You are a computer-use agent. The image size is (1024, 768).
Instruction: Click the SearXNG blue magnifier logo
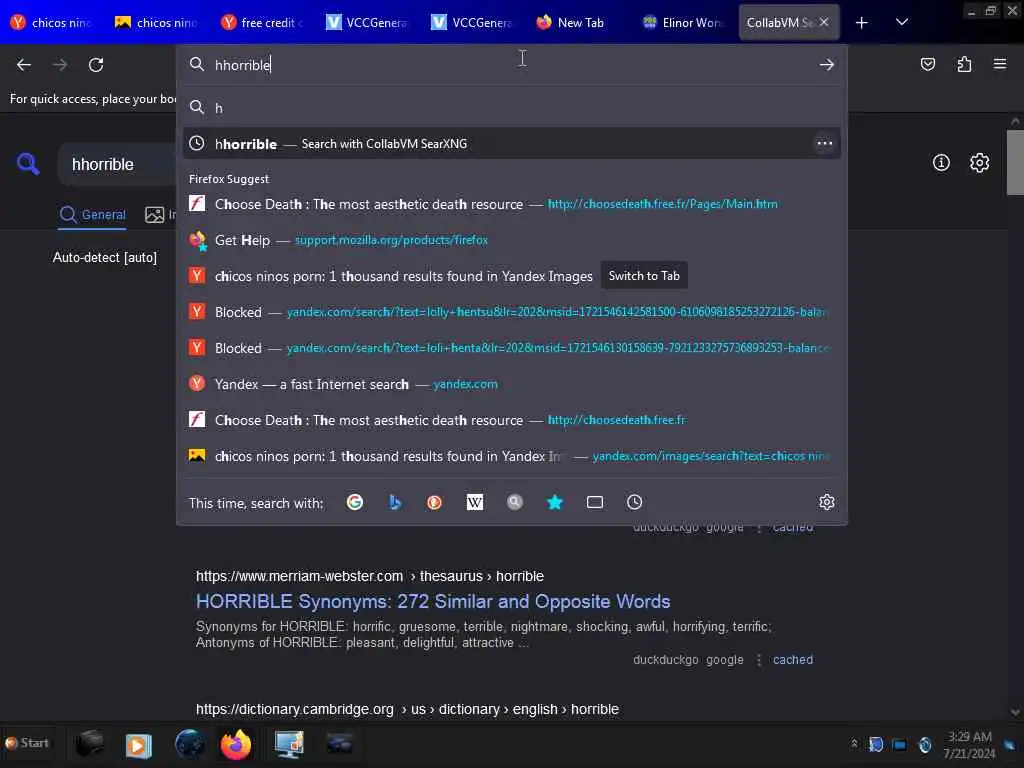pyautogui.click(x=28, y=163)
